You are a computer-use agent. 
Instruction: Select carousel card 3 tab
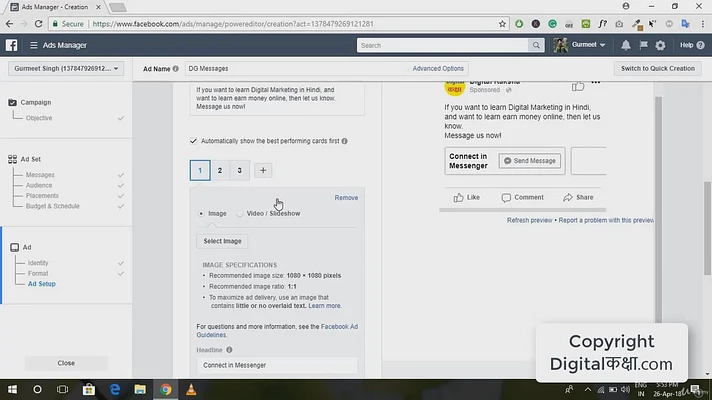tap(239, 170)
